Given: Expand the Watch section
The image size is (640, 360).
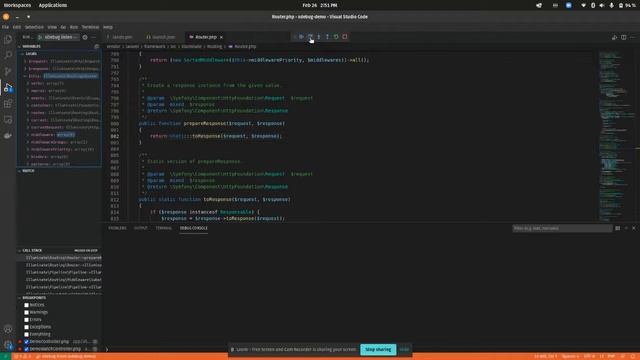Looking at the screenshot, I should (x=59, y=171).
